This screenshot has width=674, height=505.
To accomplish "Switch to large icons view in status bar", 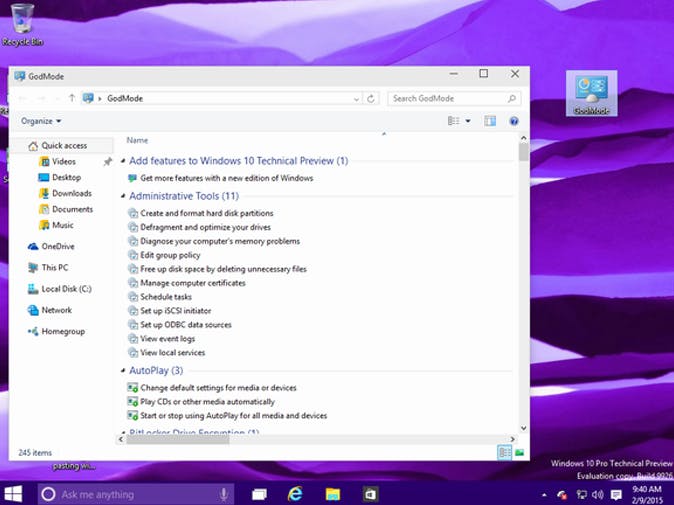I will coord(519,452).
